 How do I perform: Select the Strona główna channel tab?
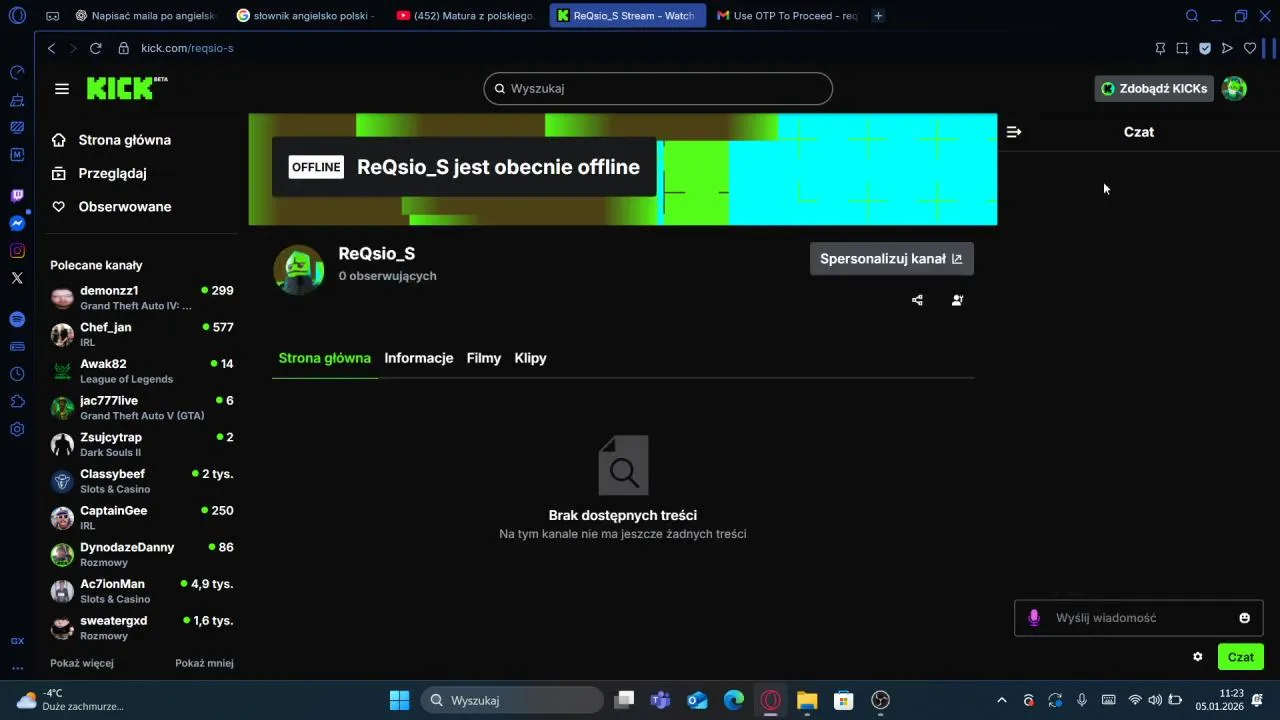tap(325, 358)
